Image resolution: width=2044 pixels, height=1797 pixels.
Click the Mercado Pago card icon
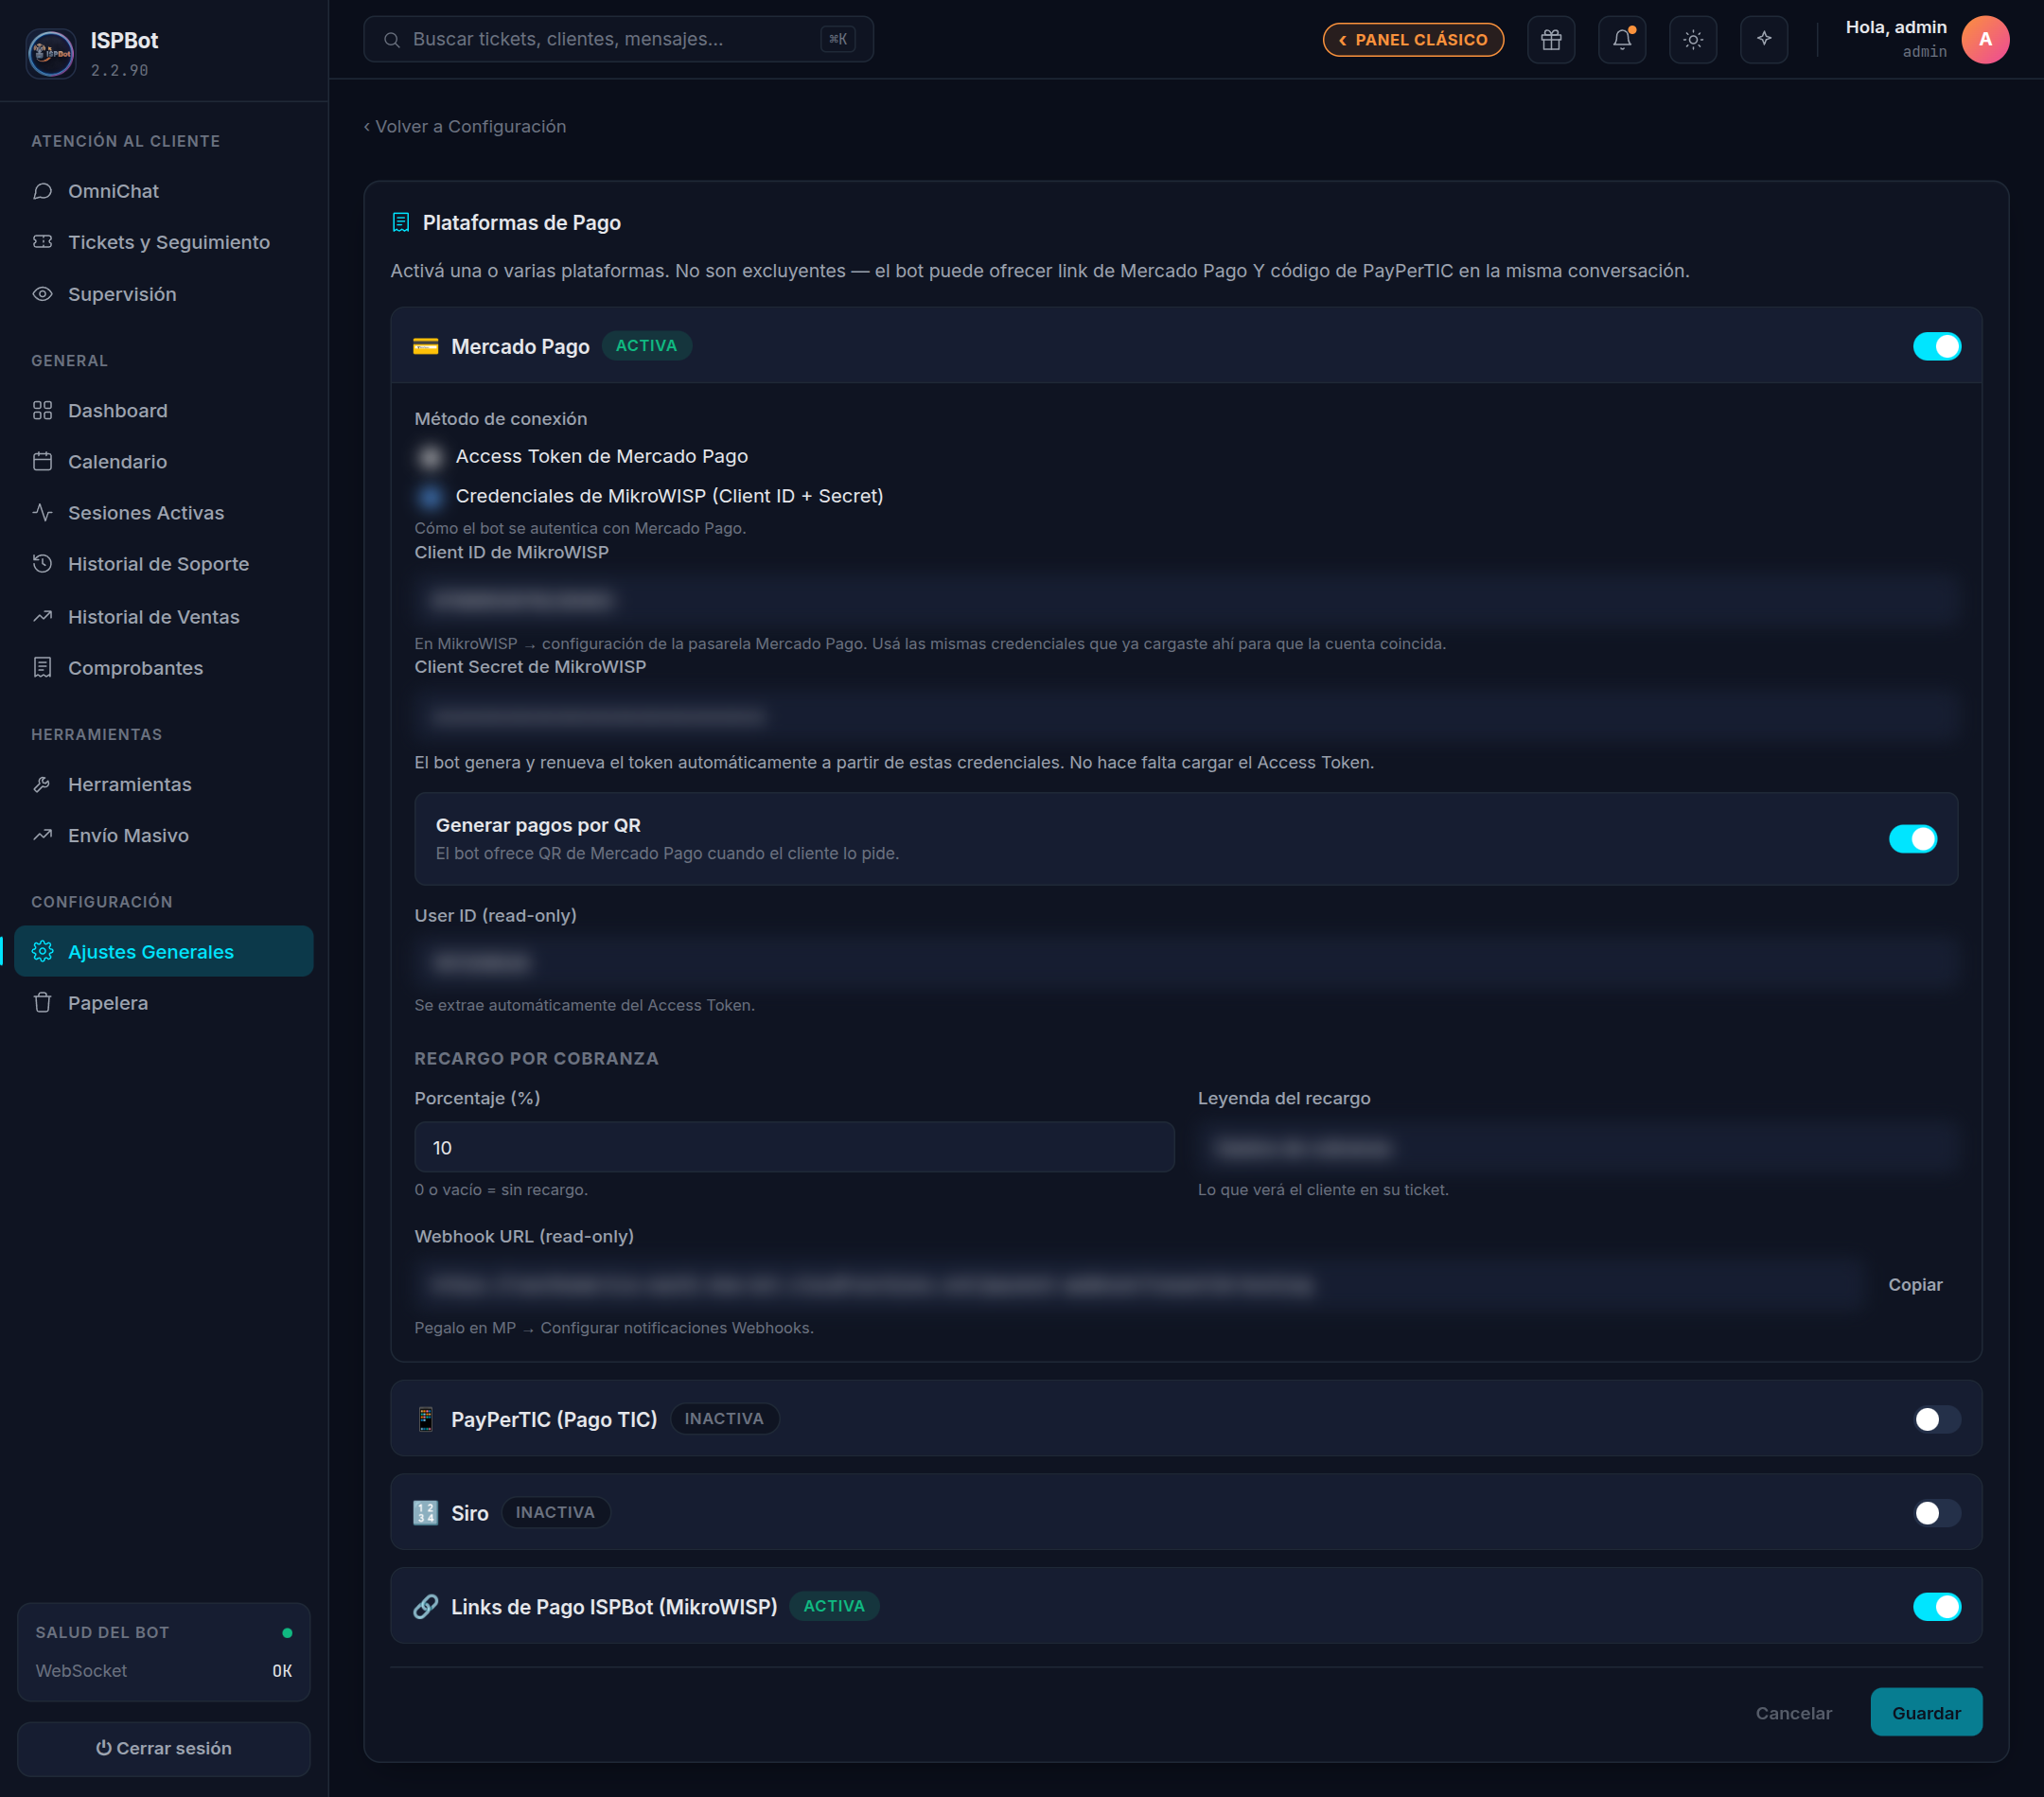[425, 346]
